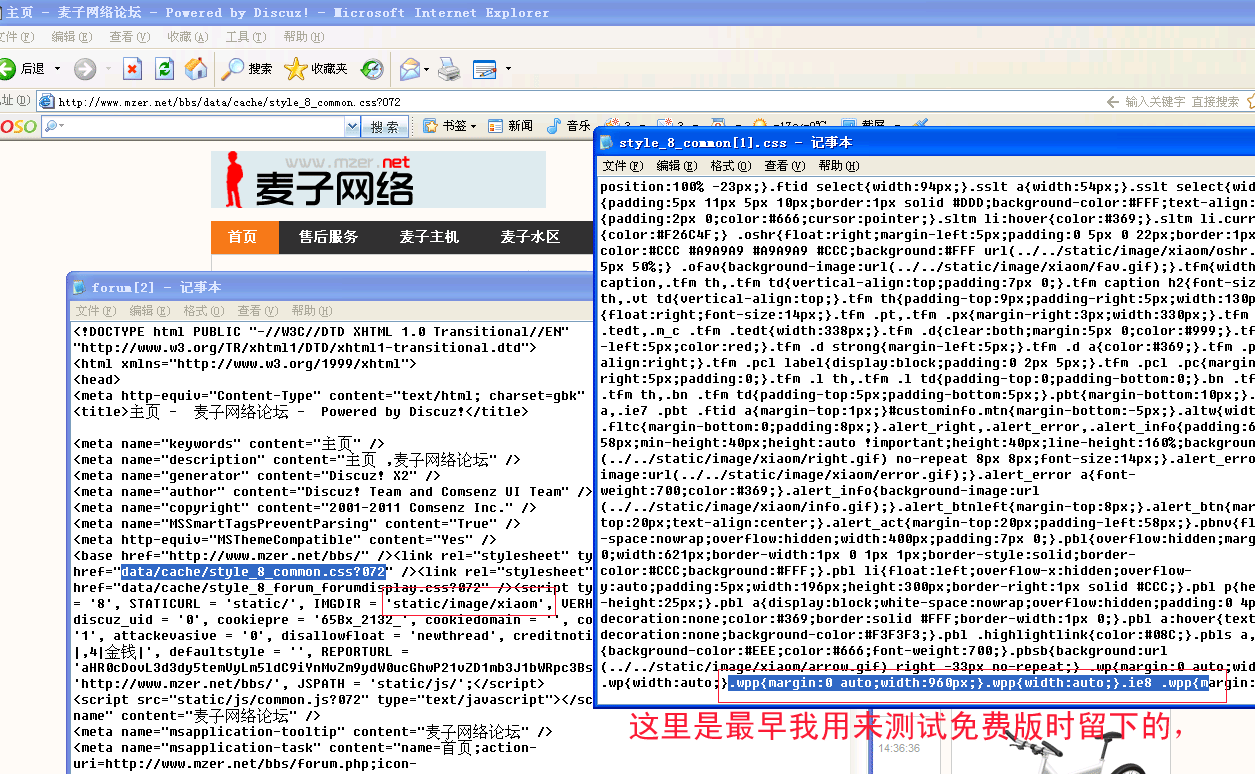Open 文件(F) menu in forum[2] notepad
Viewport: 1255px width, 774px height.
click(x=96, y=311)
